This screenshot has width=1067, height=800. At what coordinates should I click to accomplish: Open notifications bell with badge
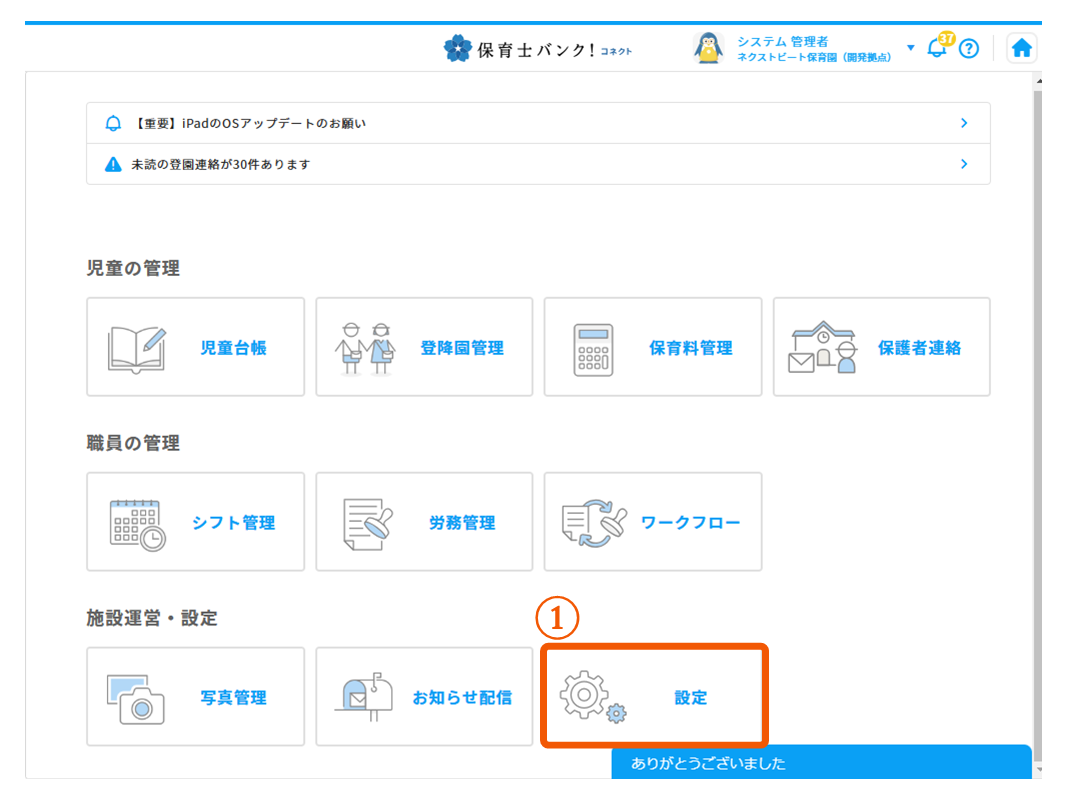(938, 47)
